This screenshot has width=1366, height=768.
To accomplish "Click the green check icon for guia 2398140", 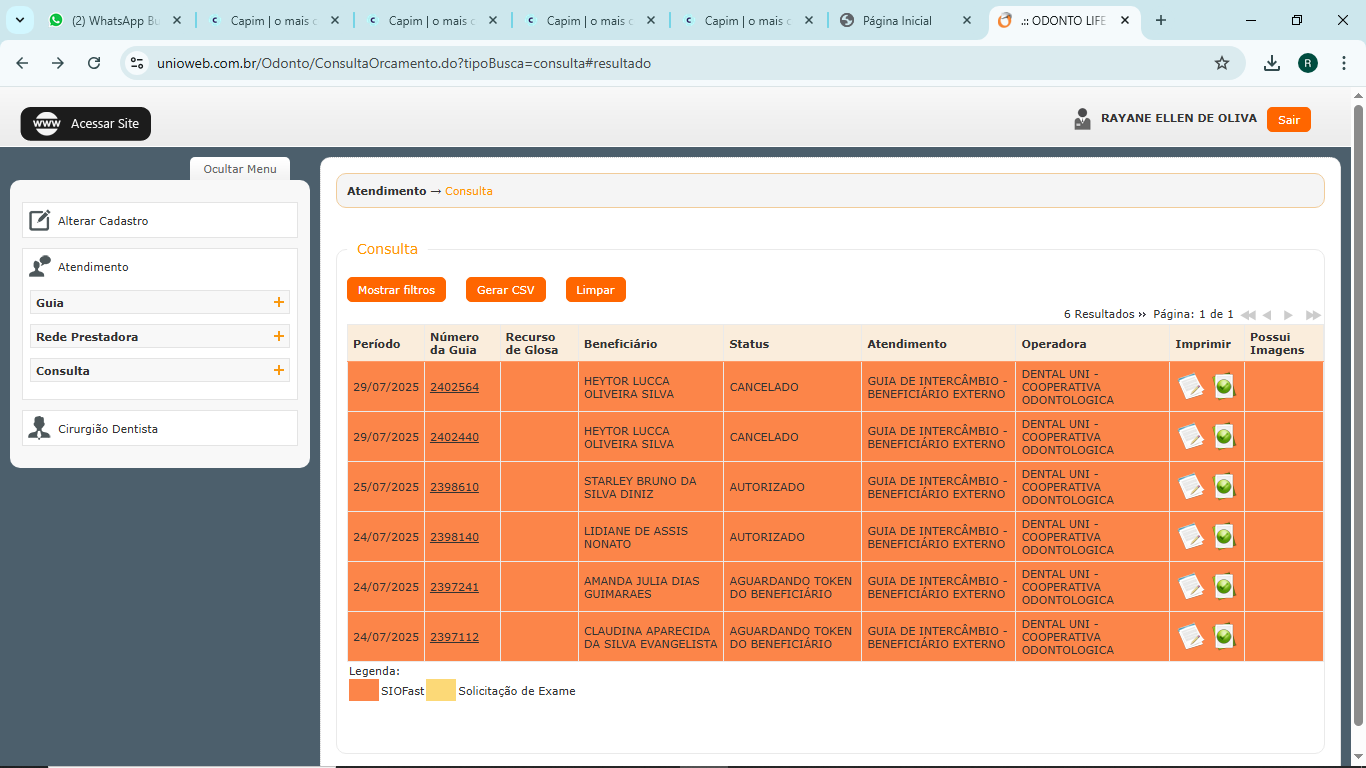I will click(1223, 536).
